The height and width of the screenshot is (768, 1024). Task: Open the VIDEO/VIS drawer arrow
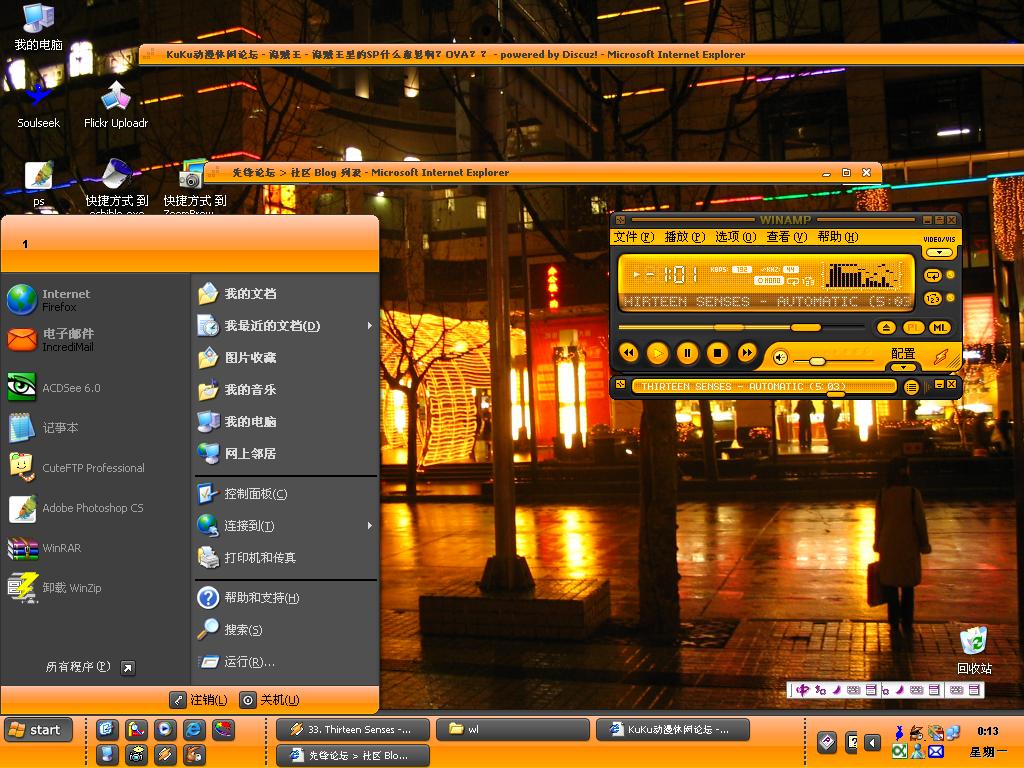click(939, 252)
